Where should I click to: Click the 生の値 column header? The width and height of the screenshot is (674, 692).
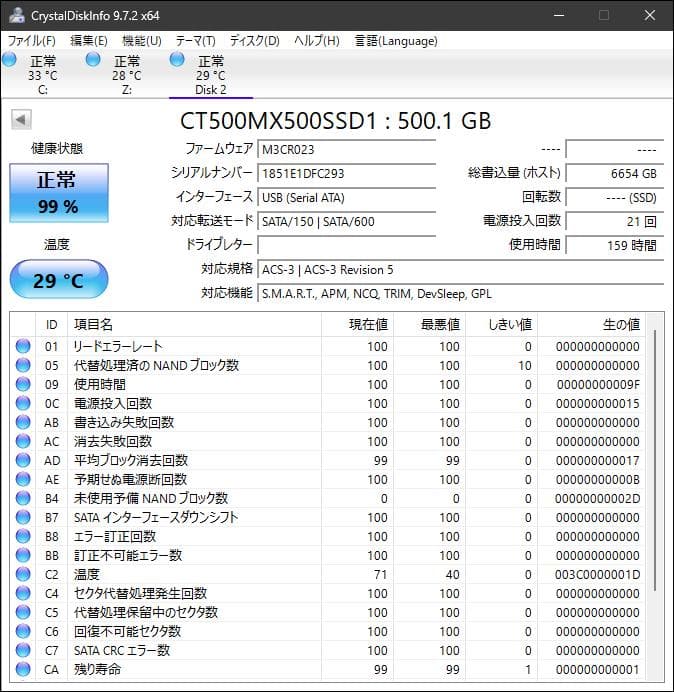591,325
